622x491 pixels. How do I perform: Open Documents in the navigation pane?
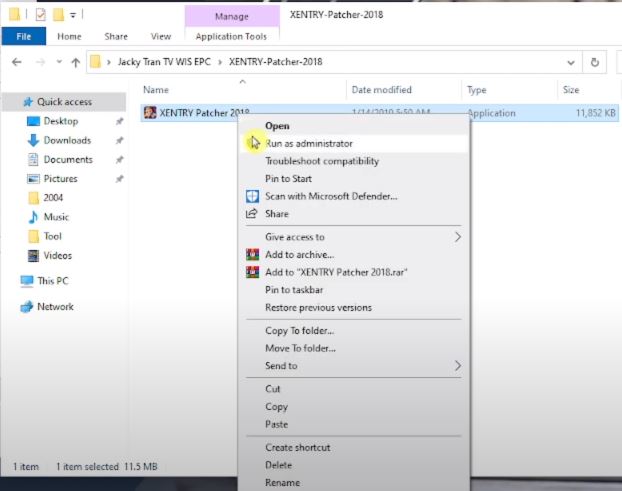coord(68,159)
